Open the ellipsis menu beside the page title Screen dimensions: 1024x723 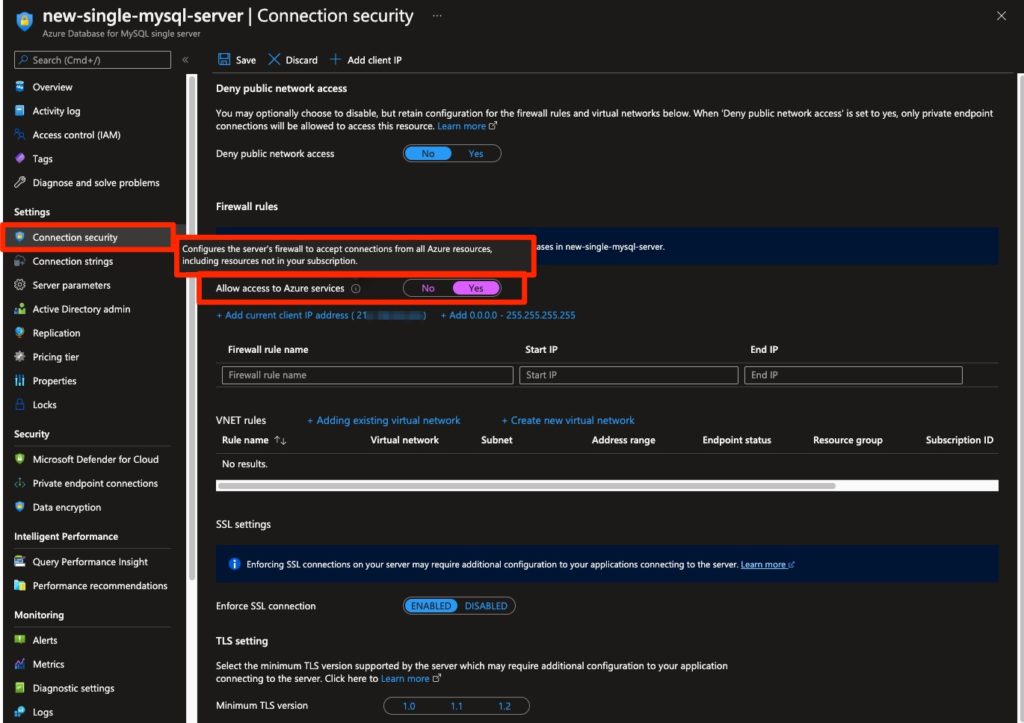pos(437,16)
